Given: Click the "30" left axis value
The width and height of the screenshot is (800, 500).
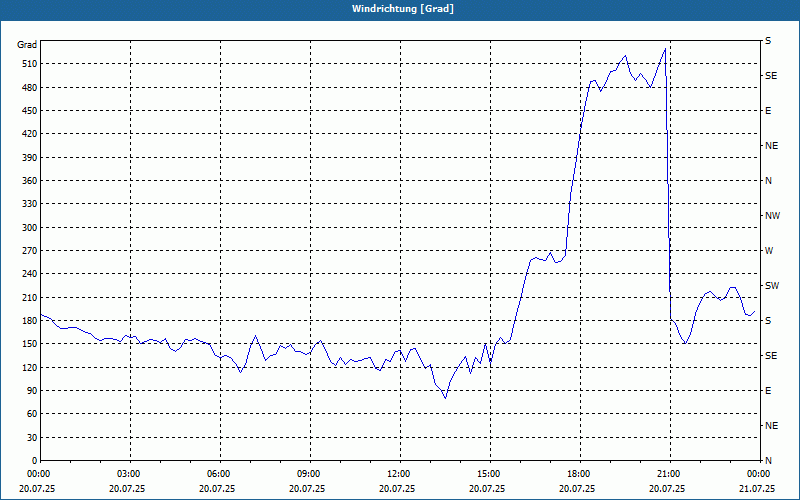Looking at the screenshot, I should [32, 437].
